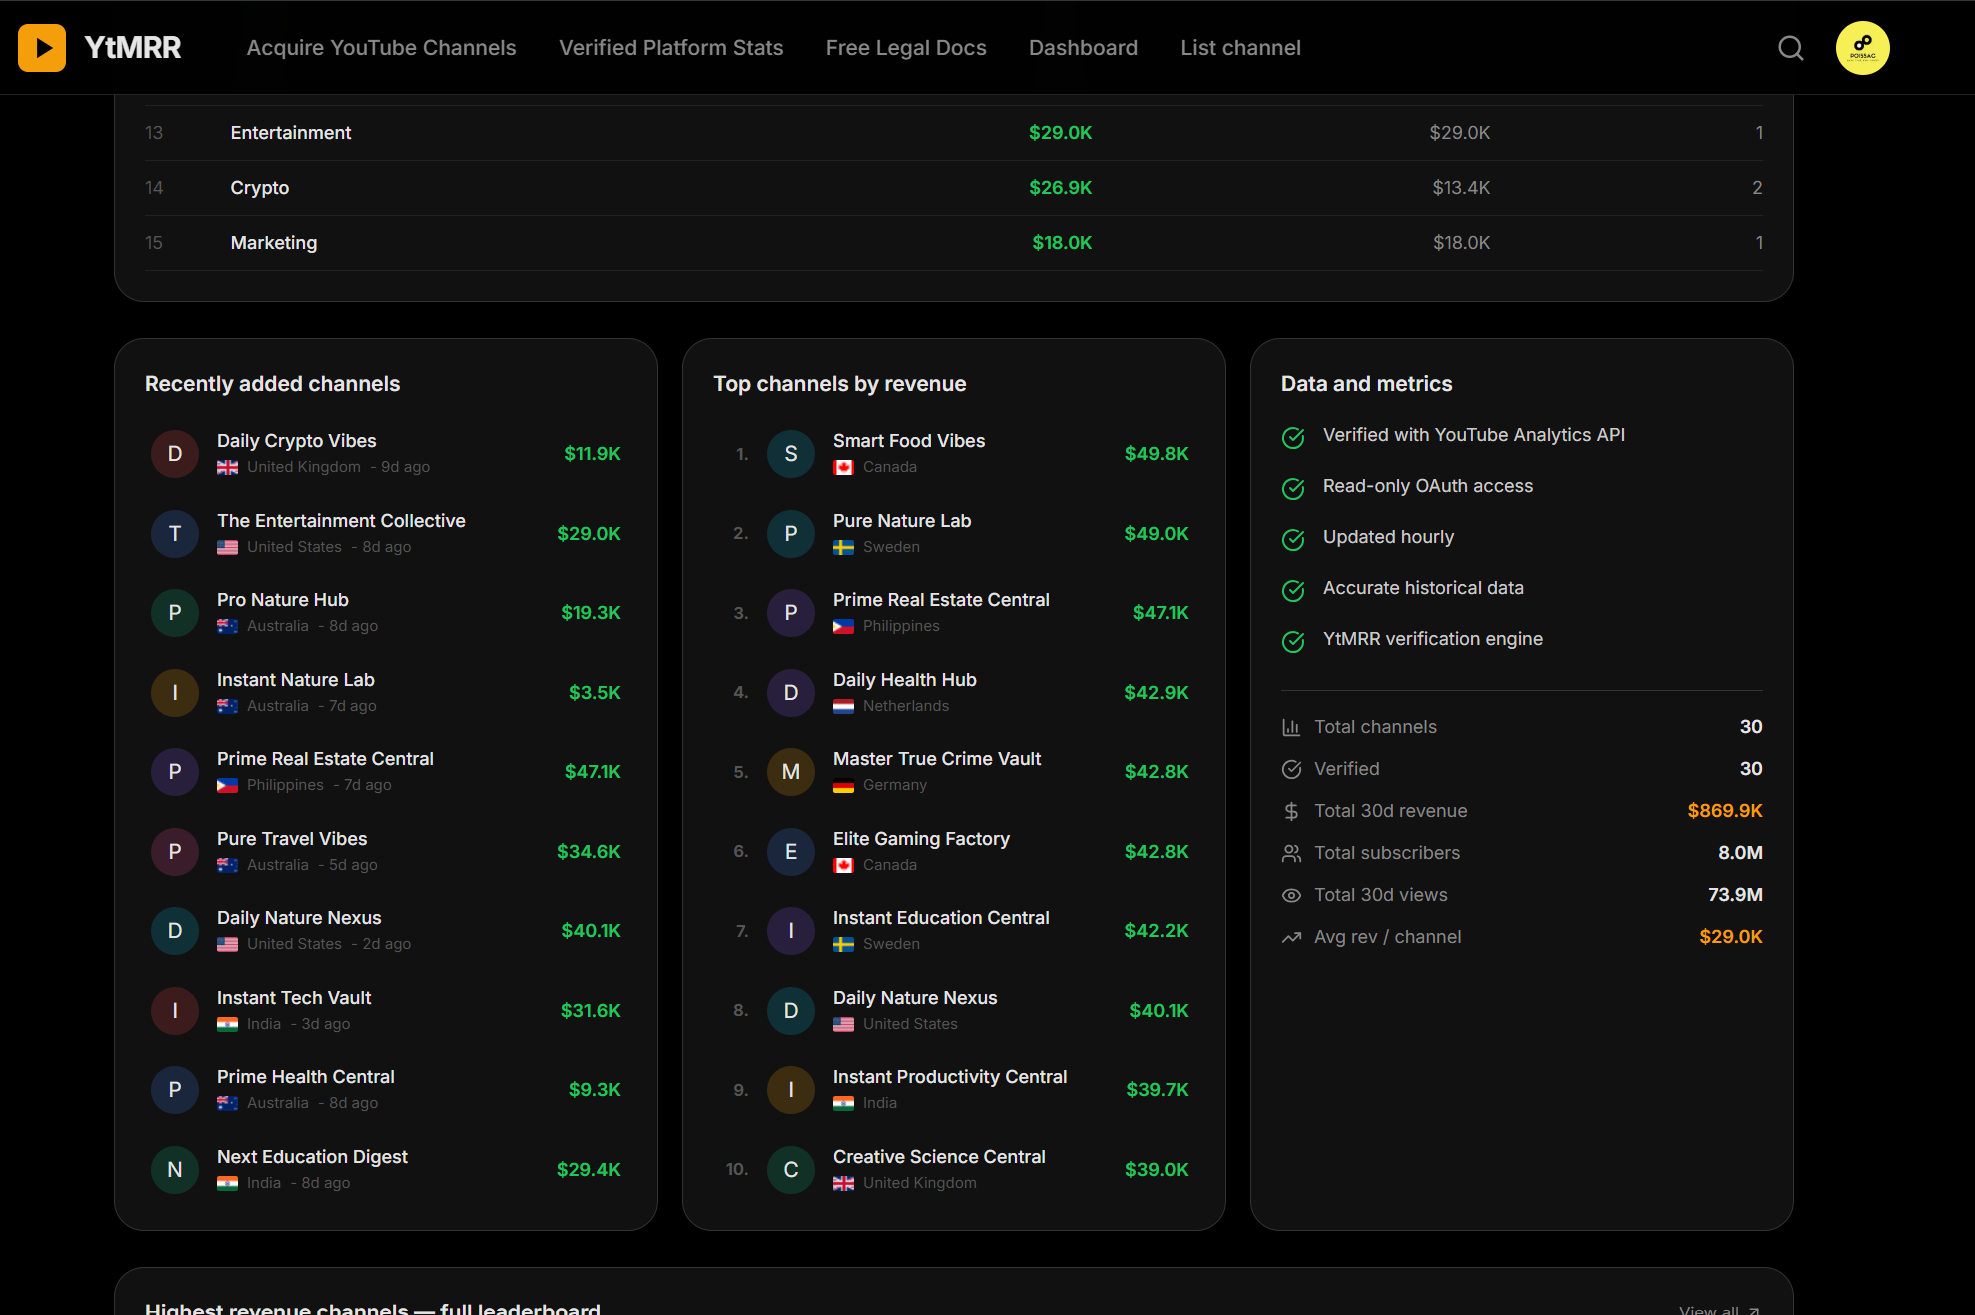Image resolution: width=1975 pixels, height=1315 pixels.
Task: Click Daily Crypto Vibes 'D' avatar
Action: pos(175,454)
